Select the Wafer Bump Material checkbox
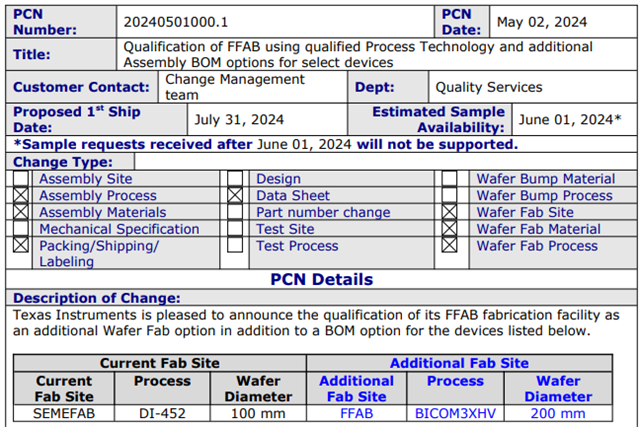 coord(449,179)
